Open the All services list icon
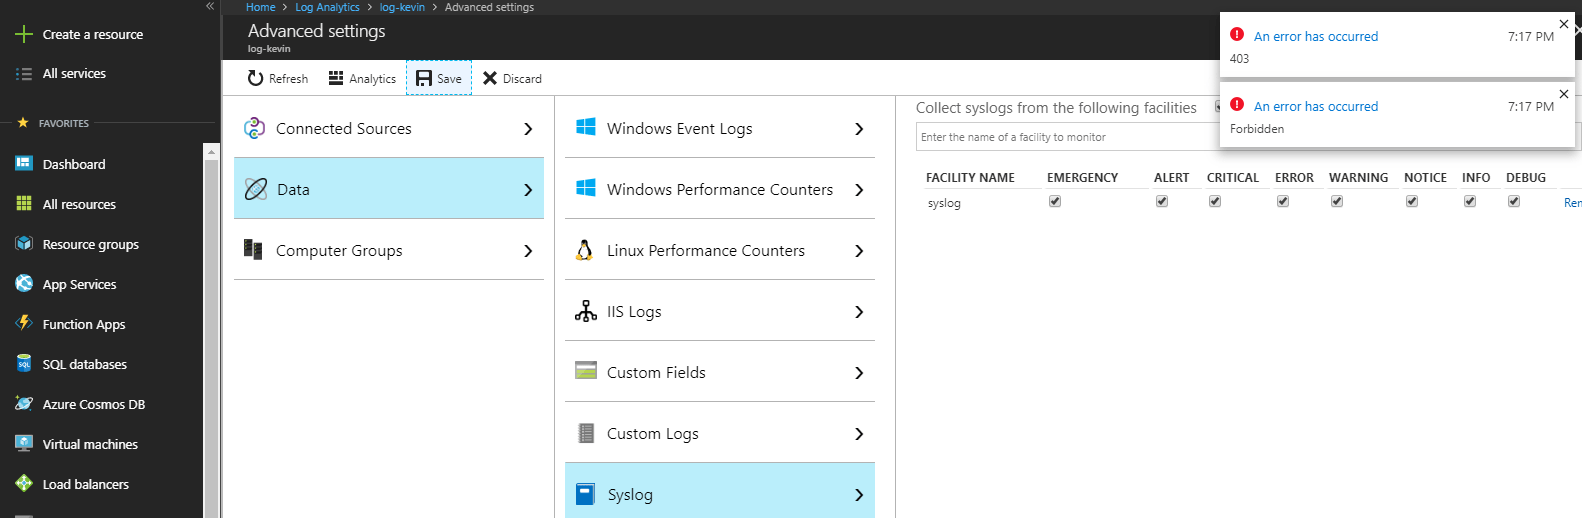 click(24, 74)
